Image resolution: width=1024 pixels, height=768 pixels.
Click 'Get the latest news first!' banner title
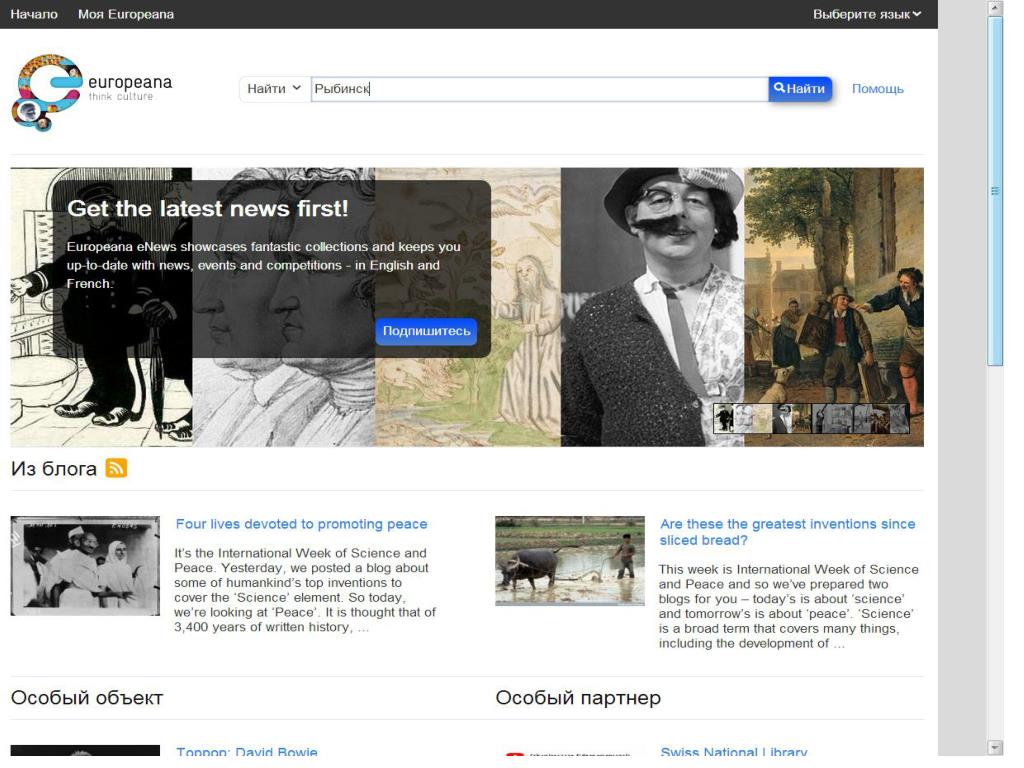(208, 208)
